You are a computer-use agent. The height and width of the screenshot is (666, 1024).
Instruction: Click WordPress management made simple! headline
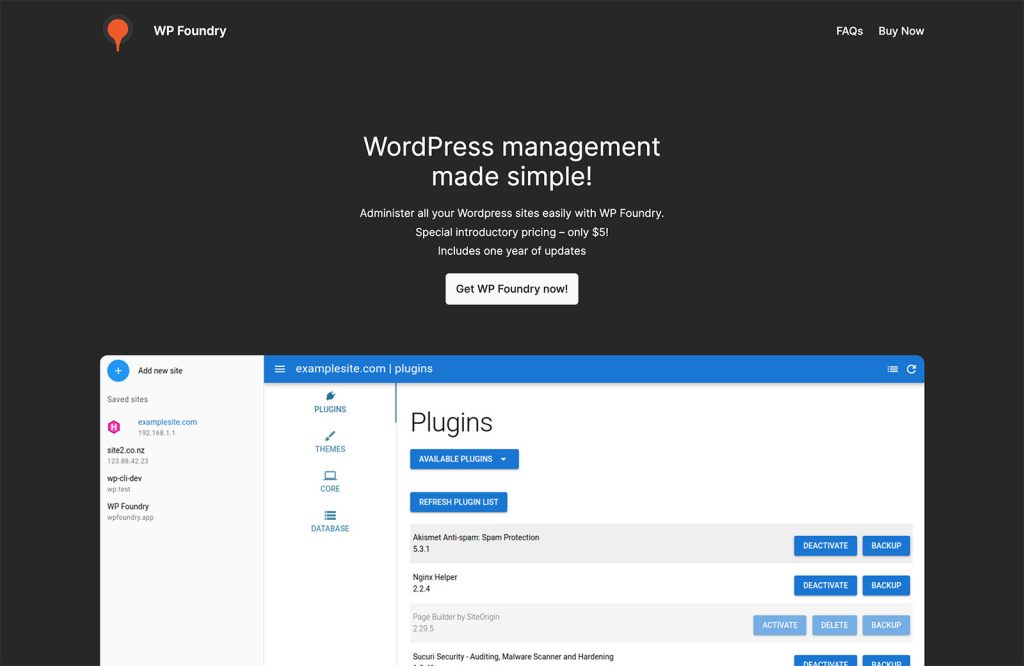[x=511, y=161]
